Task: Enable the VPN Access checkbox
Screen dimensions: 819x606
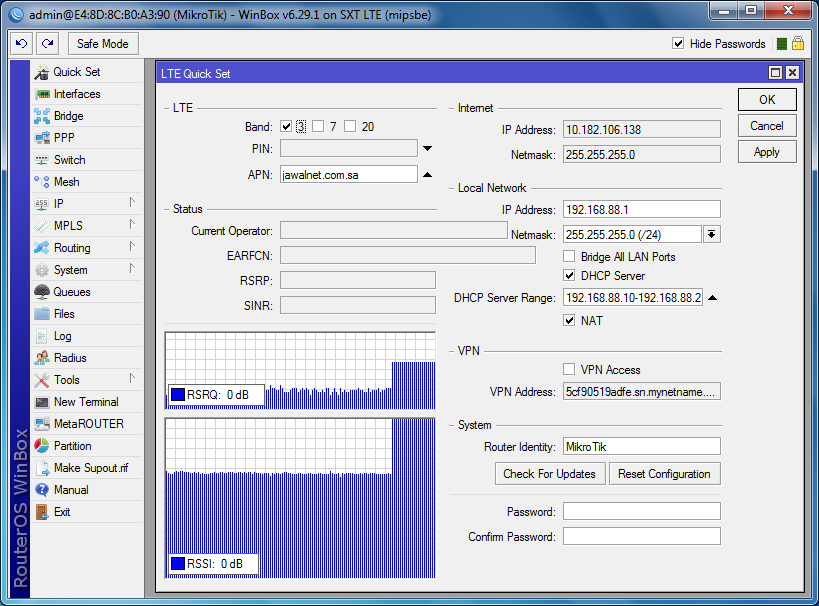Action: coord(570,370)
